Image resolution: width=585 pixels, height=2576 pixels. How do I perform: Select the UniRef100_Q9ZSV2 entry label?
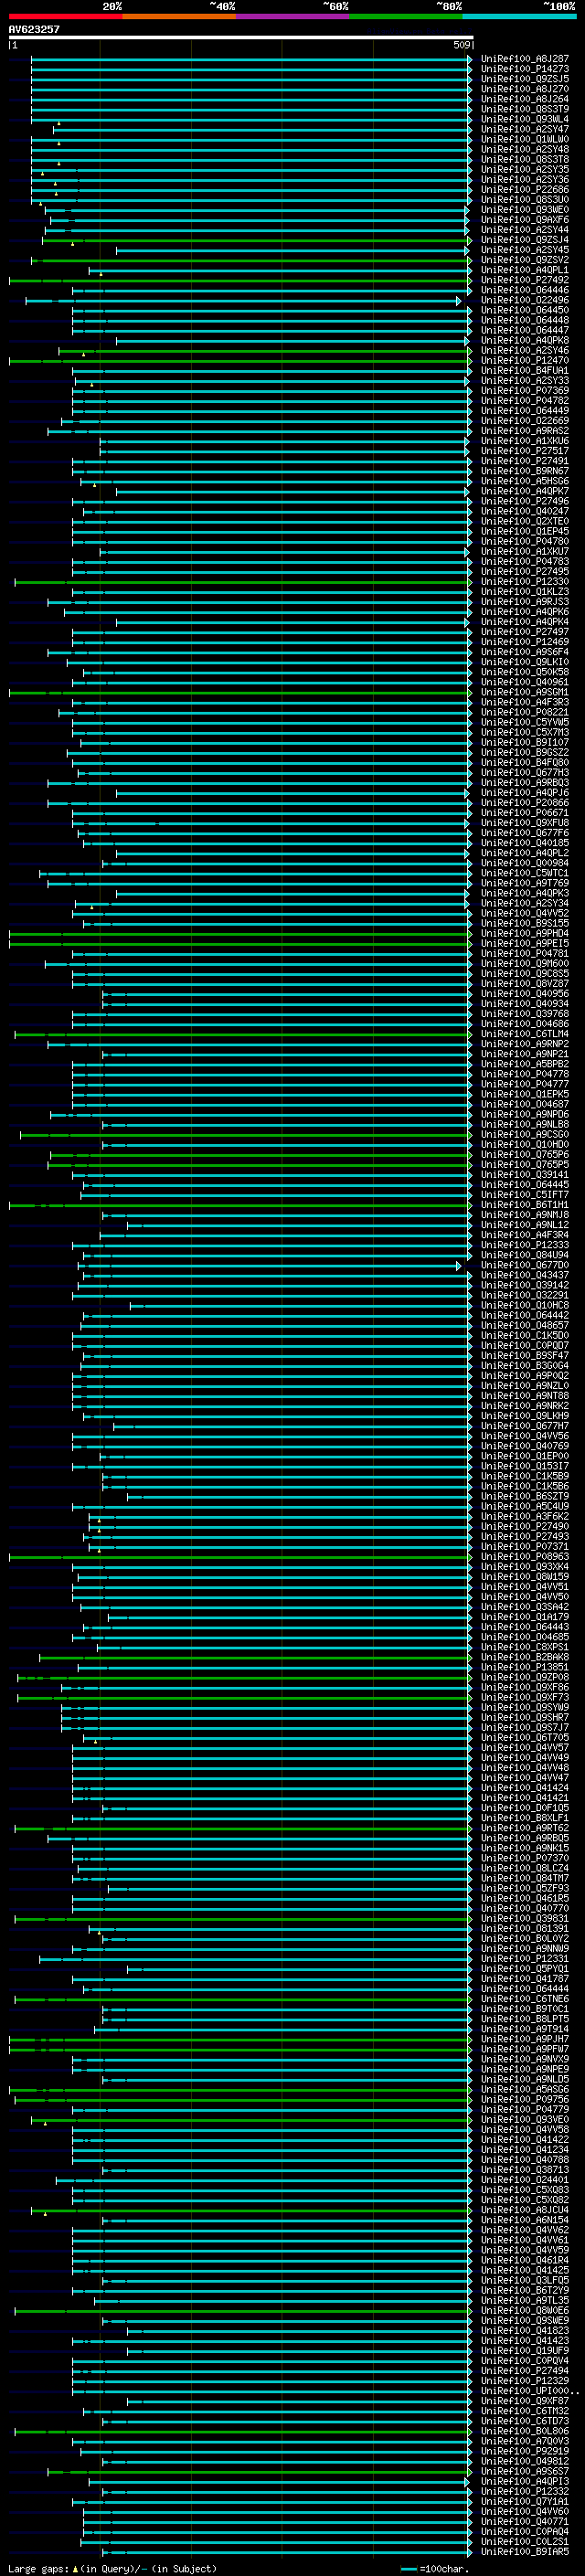coord(525,260)
